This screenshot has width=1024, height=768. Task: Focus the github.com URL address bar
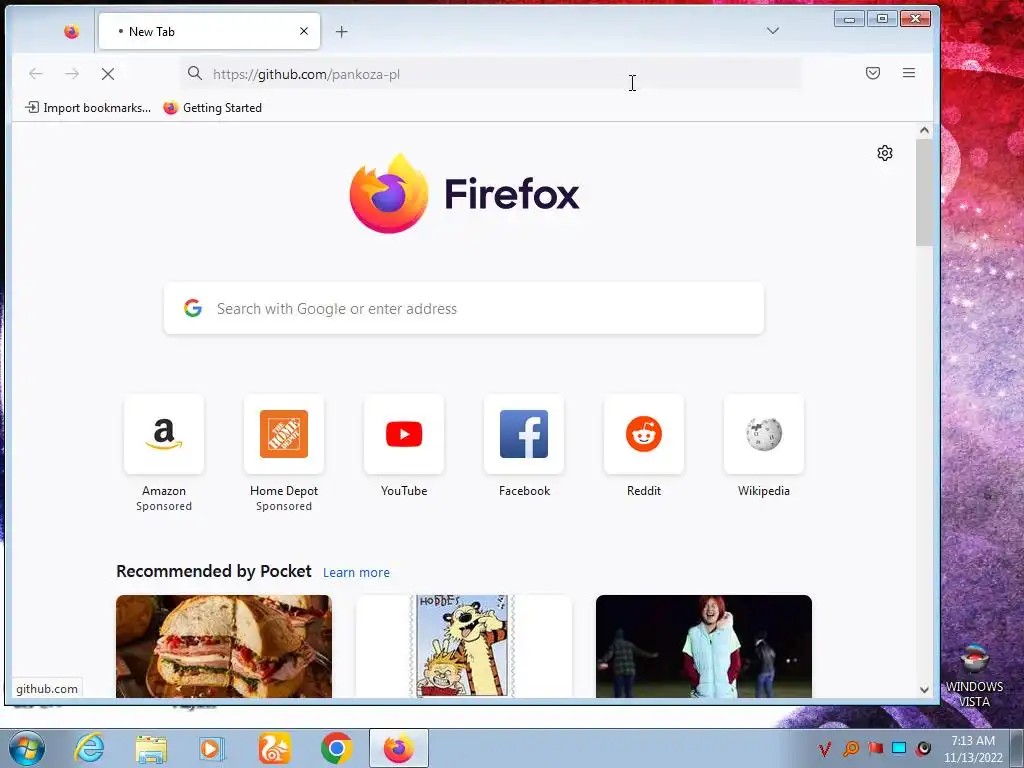click(x=490, y=74)
